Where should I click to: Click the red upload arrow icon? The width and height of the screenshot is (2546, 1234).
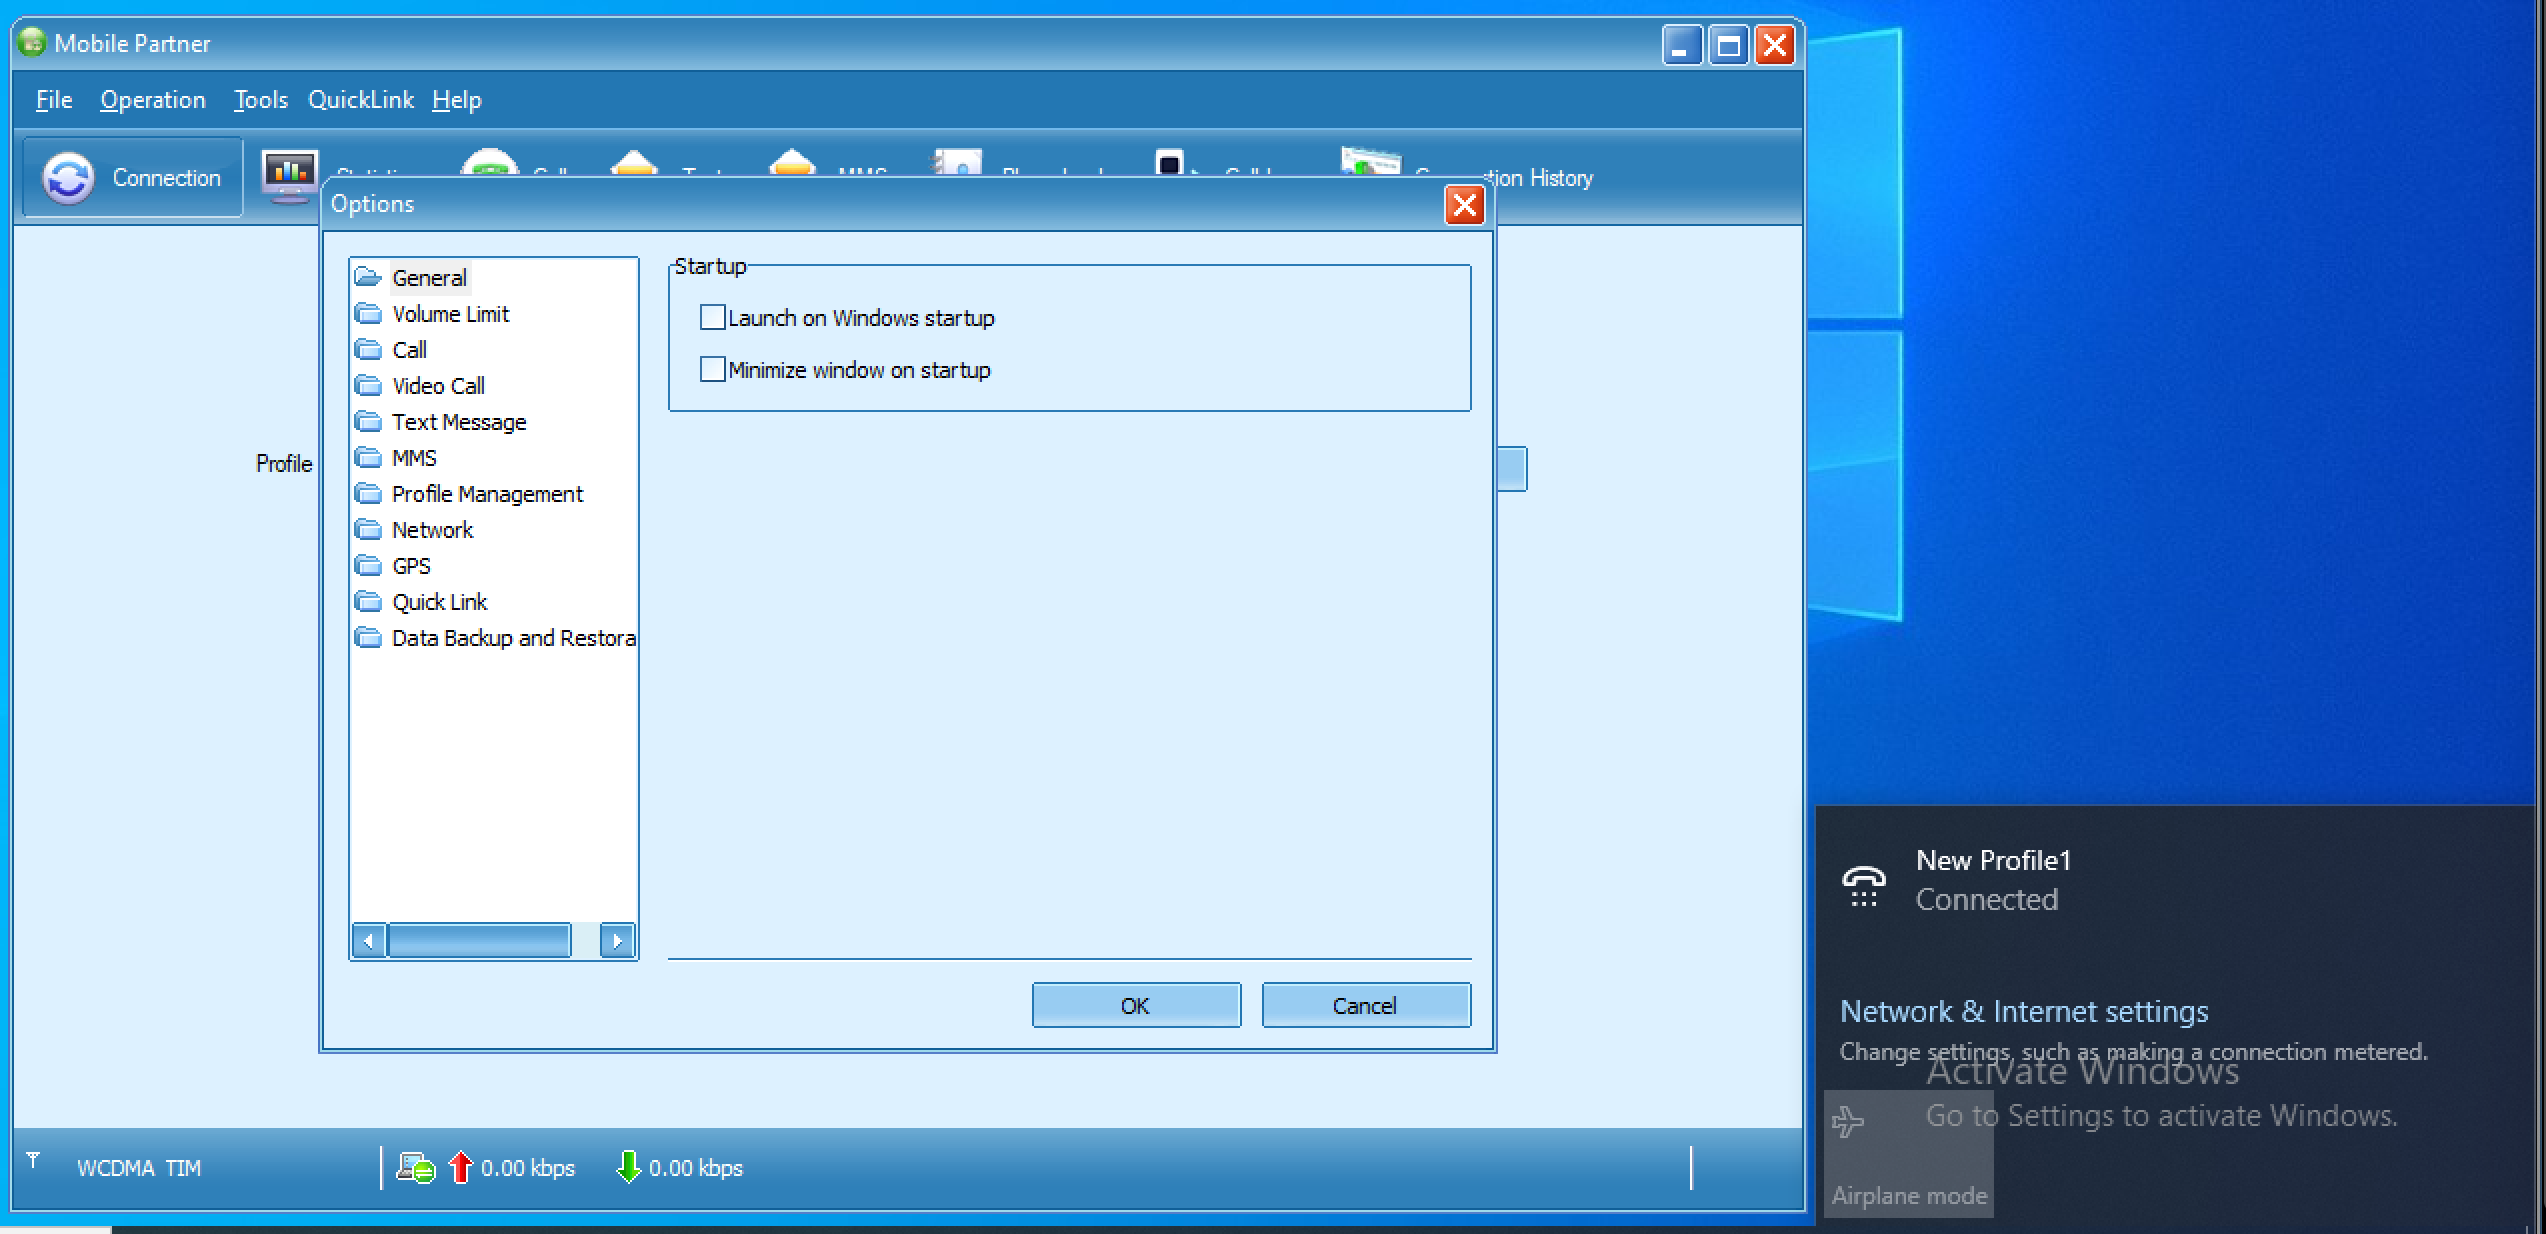click(460, 1167)
